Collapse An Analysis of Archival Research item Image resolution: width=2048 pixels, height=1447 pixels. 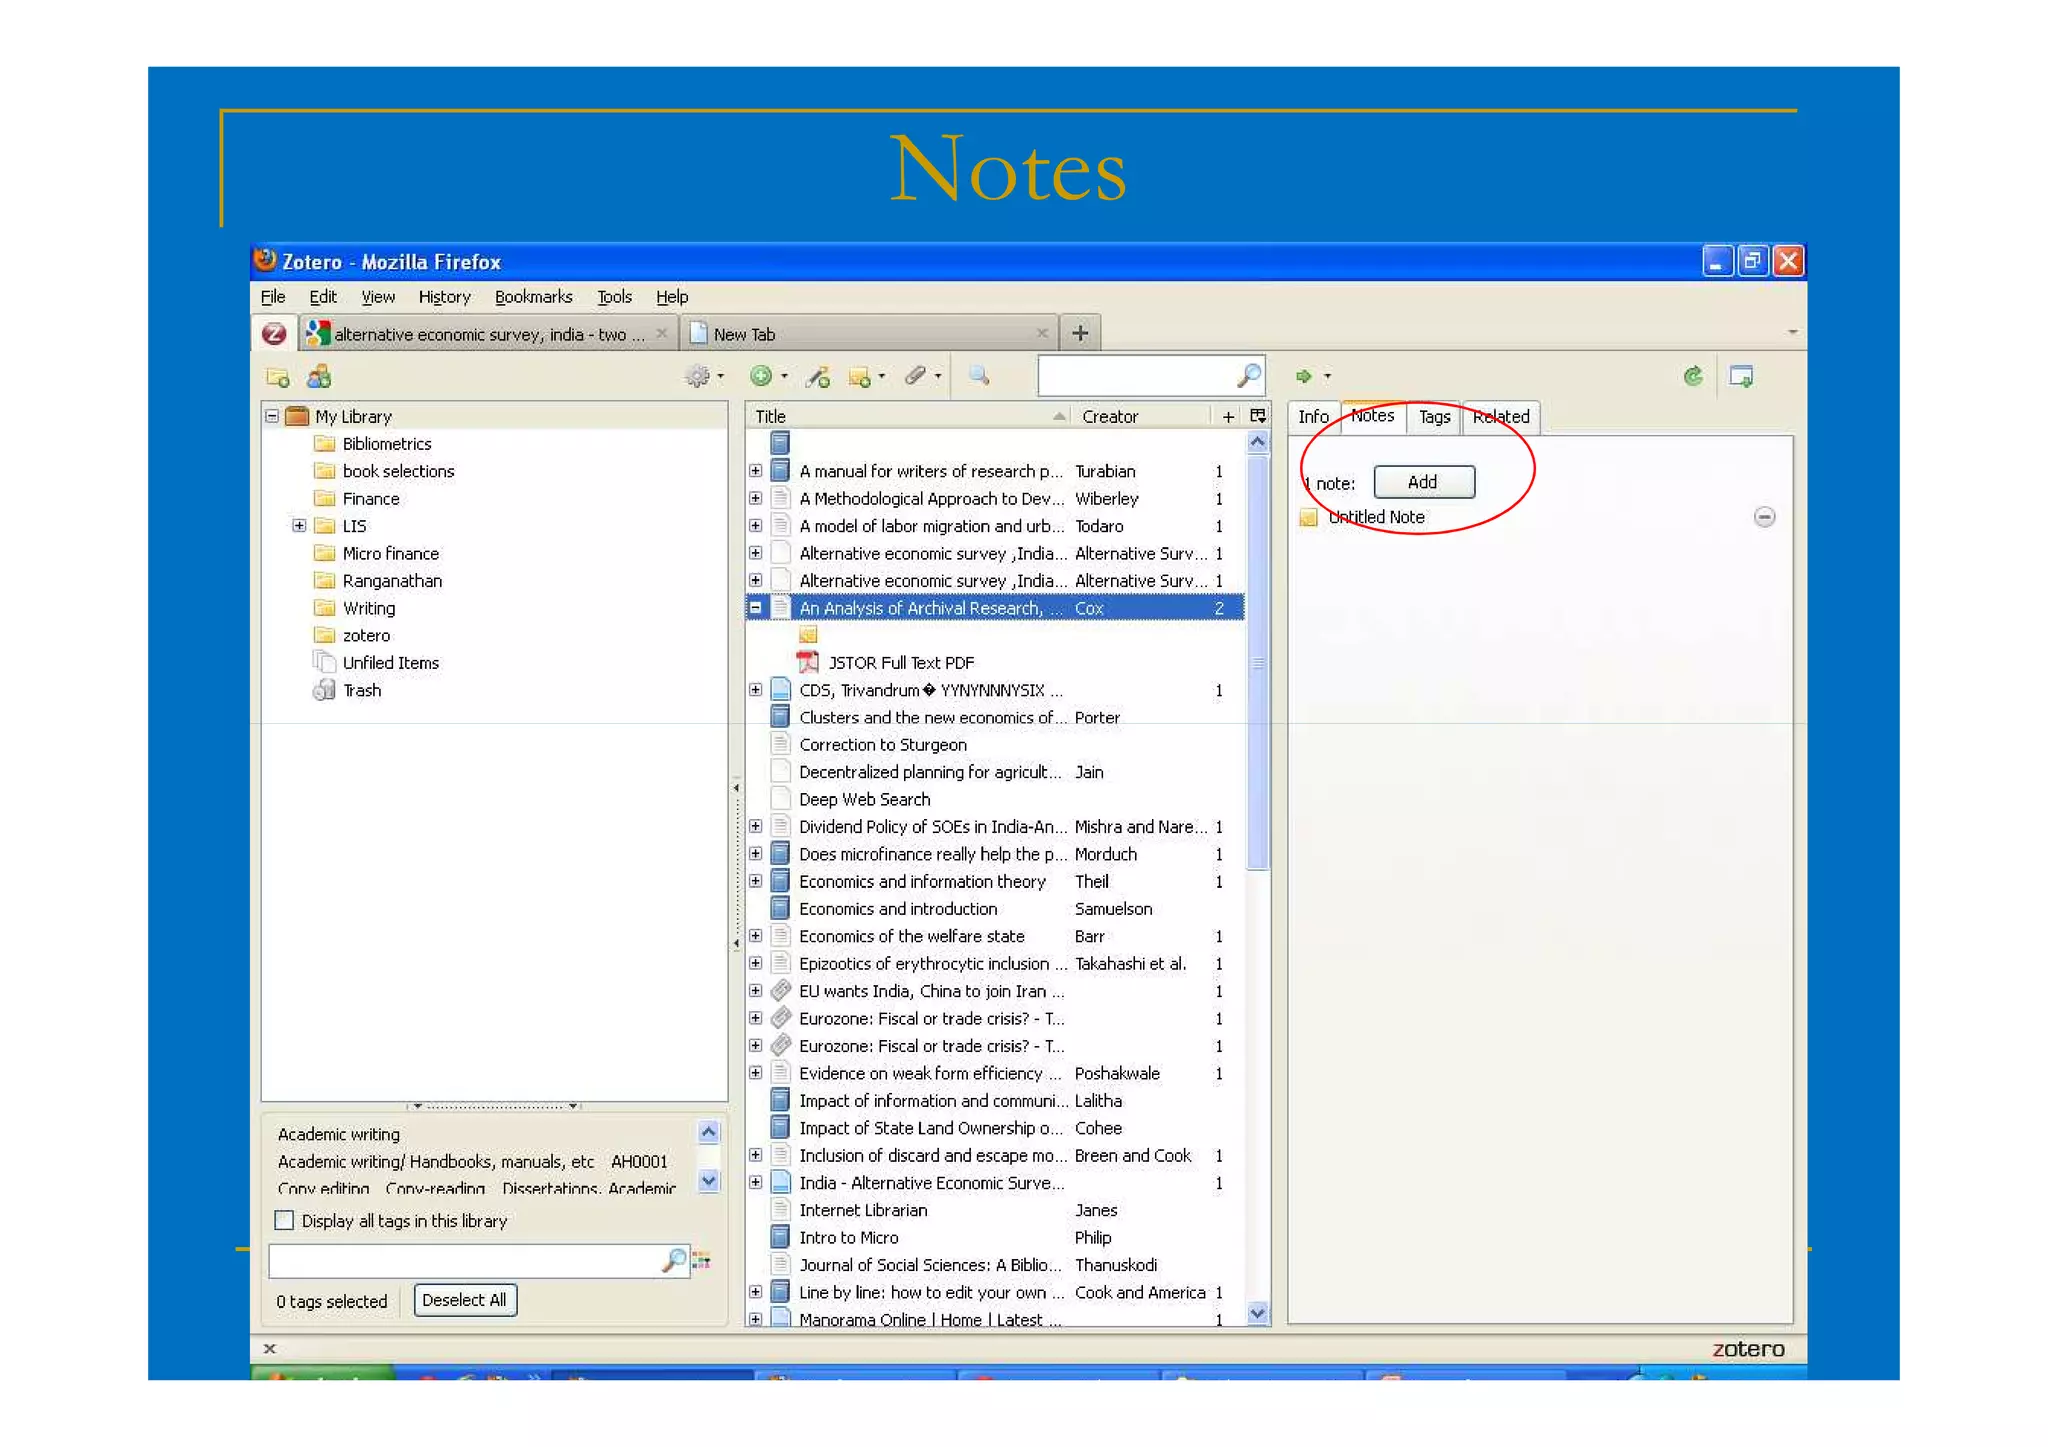[x=756, y=608]
